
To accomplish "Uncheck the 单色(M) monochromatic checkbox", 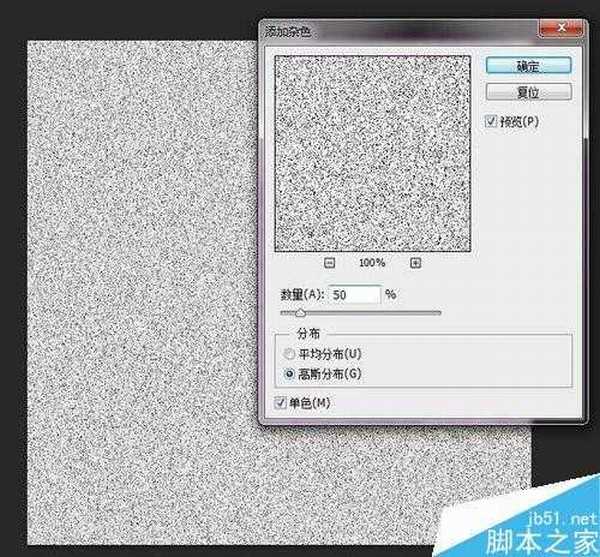I will [280, 402].
